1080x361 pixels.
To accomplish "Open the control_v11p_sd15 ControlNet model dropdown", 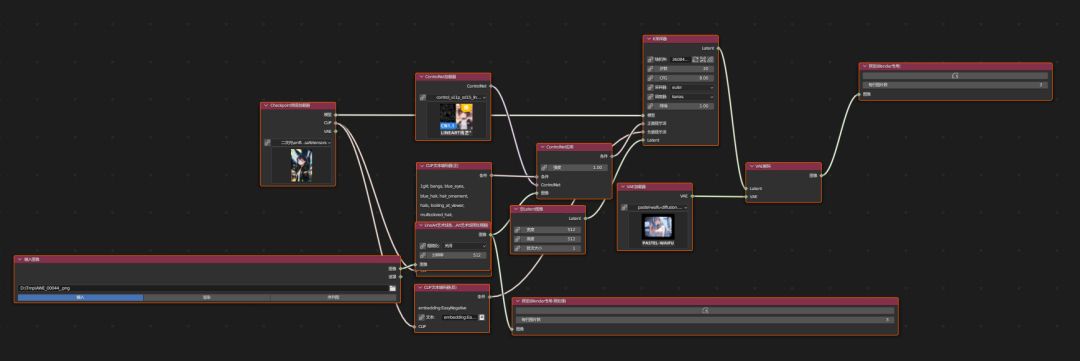I will (457, 98).
